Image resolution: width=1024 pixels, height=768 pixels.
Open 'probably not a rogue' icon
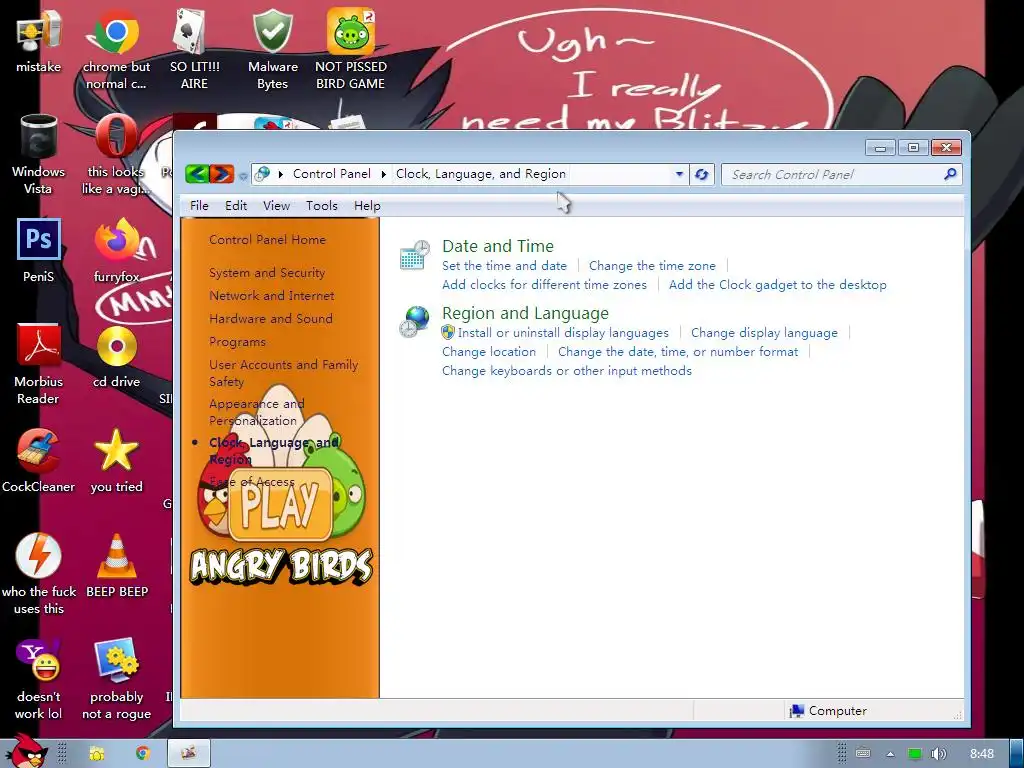116,679
